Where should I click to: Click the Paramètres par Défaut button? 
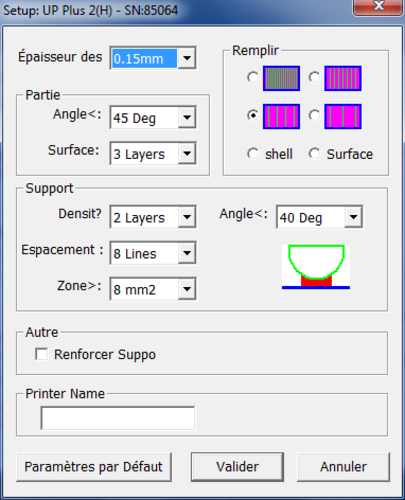tap(94, 467)
